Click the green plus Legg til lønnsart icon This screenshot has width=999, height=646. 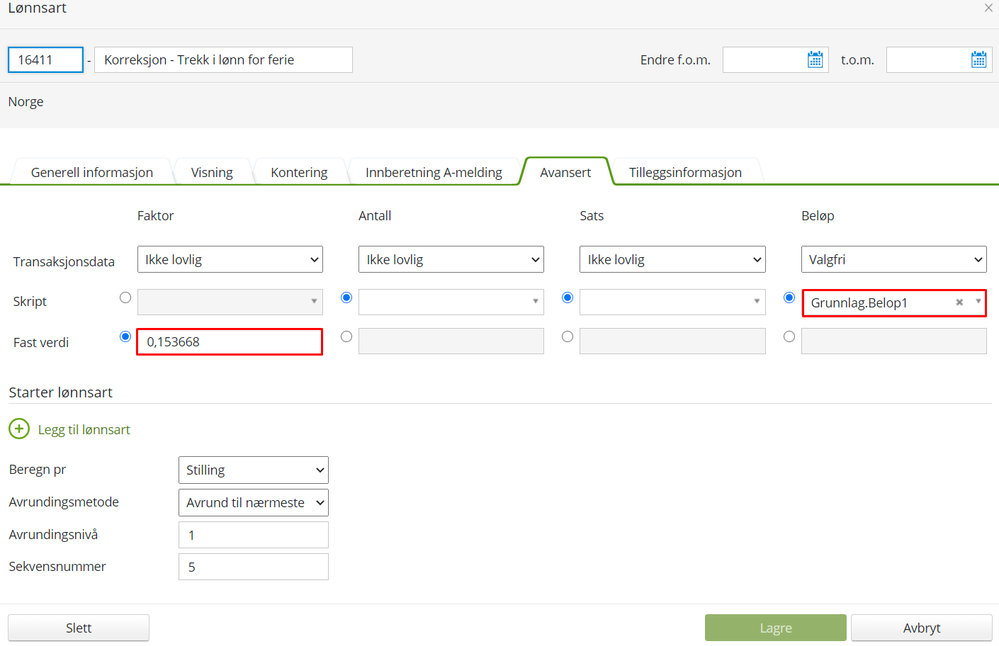[x=20, y=429]
